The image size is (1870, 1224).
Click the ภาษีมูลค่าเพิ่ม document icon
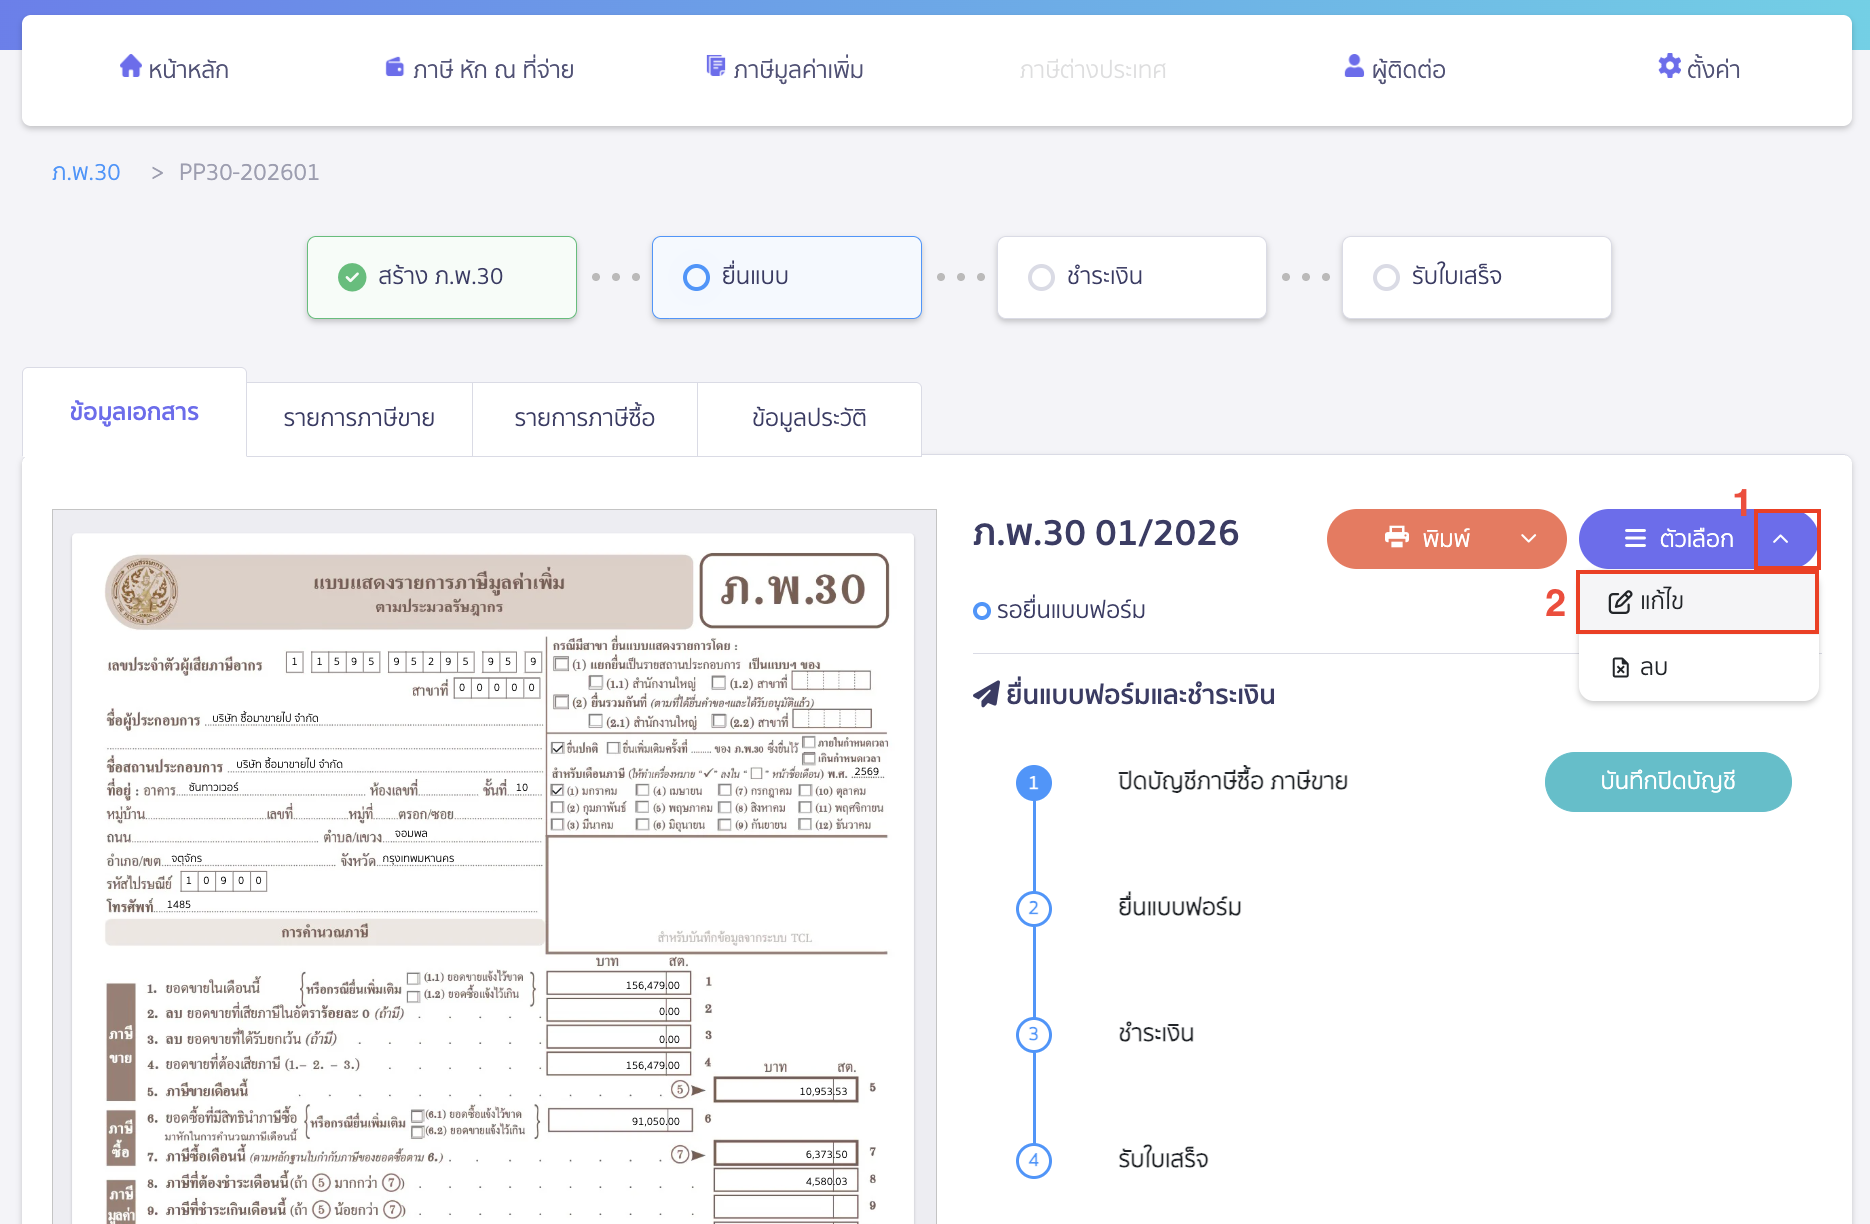[x=716, y=66]
